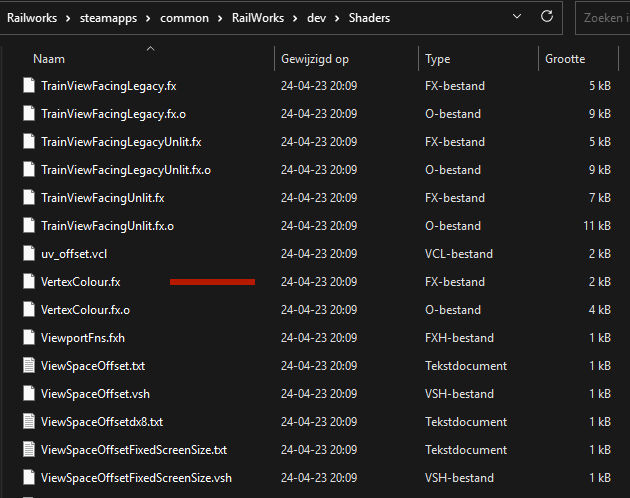Select the TrainViewFacingUnlit.fx.o file
630x498 pixels.
click(107, 226)
